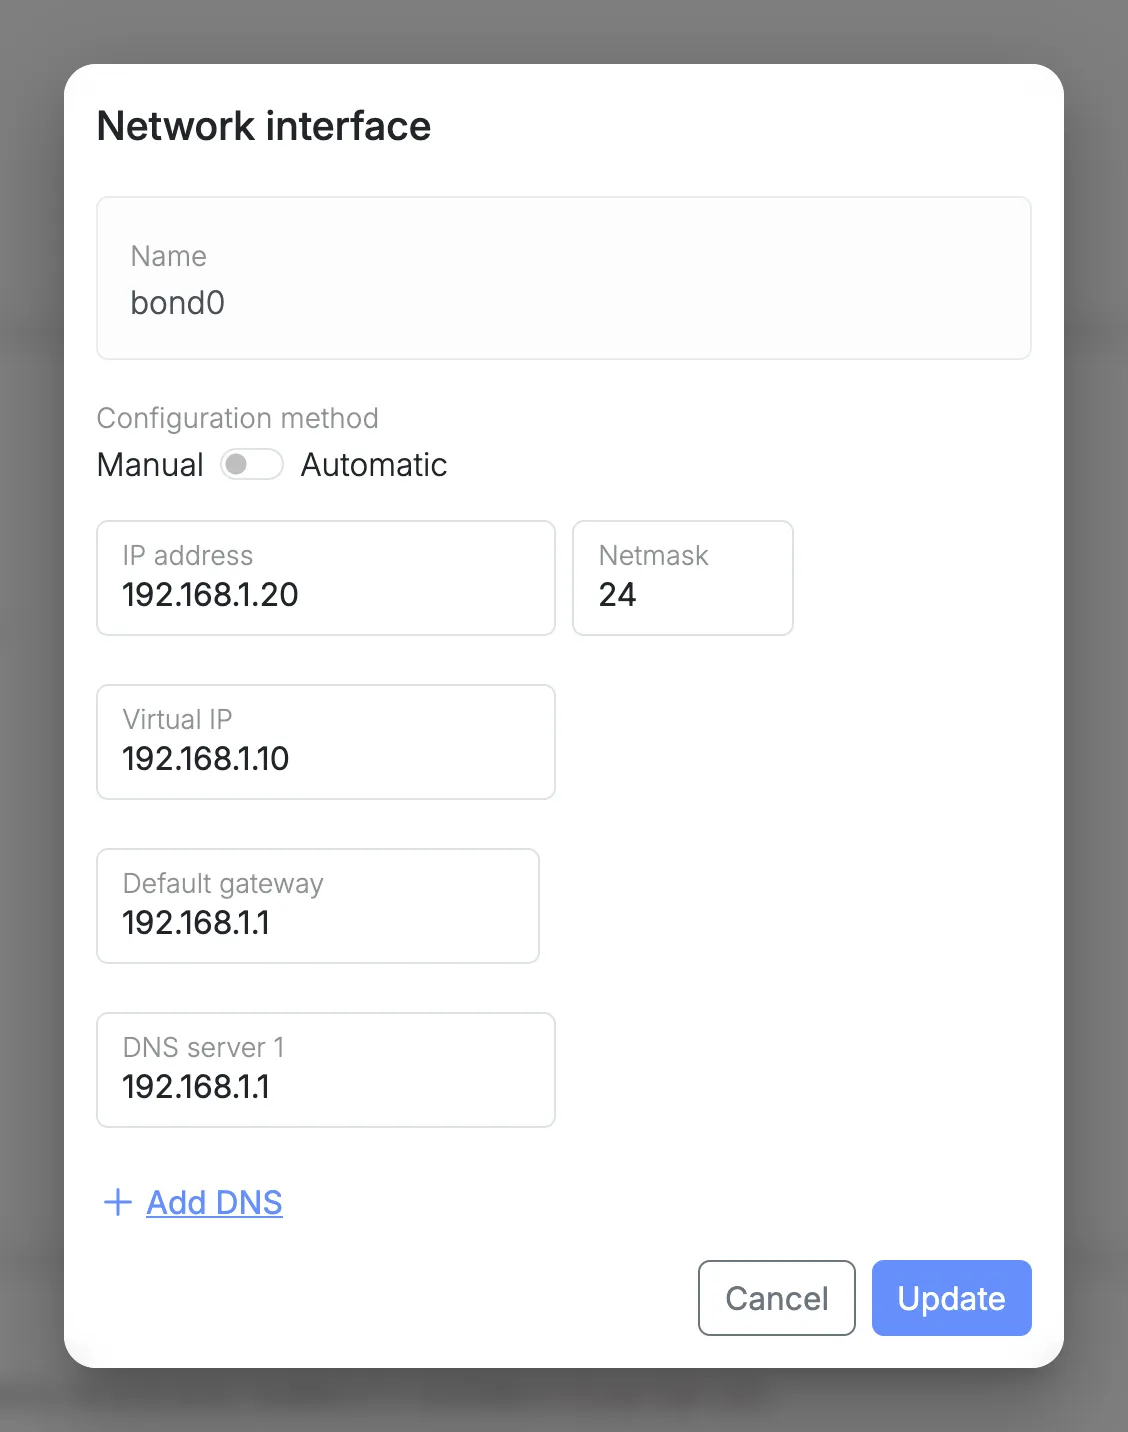Click the Update button
The height and width of the screenshot is (1432, 1128).
click(952, 1298)
